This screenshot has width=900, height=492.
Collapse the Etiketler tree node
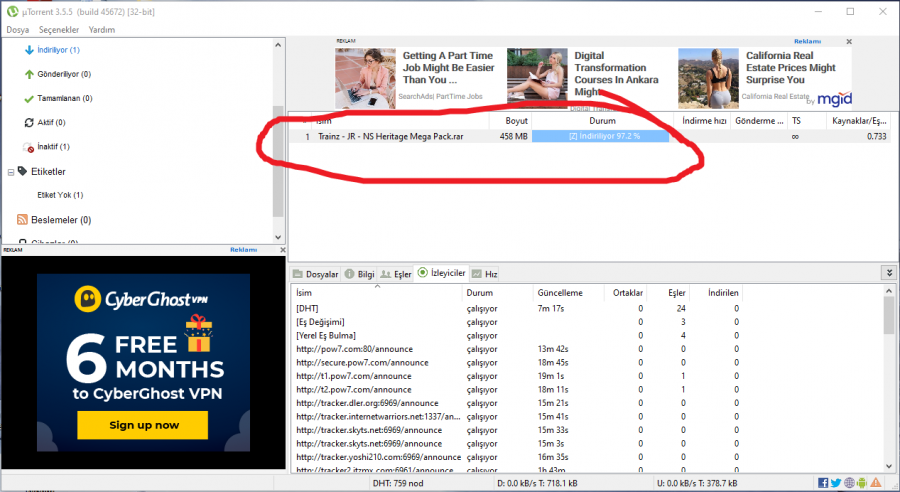tap(10, 172)
